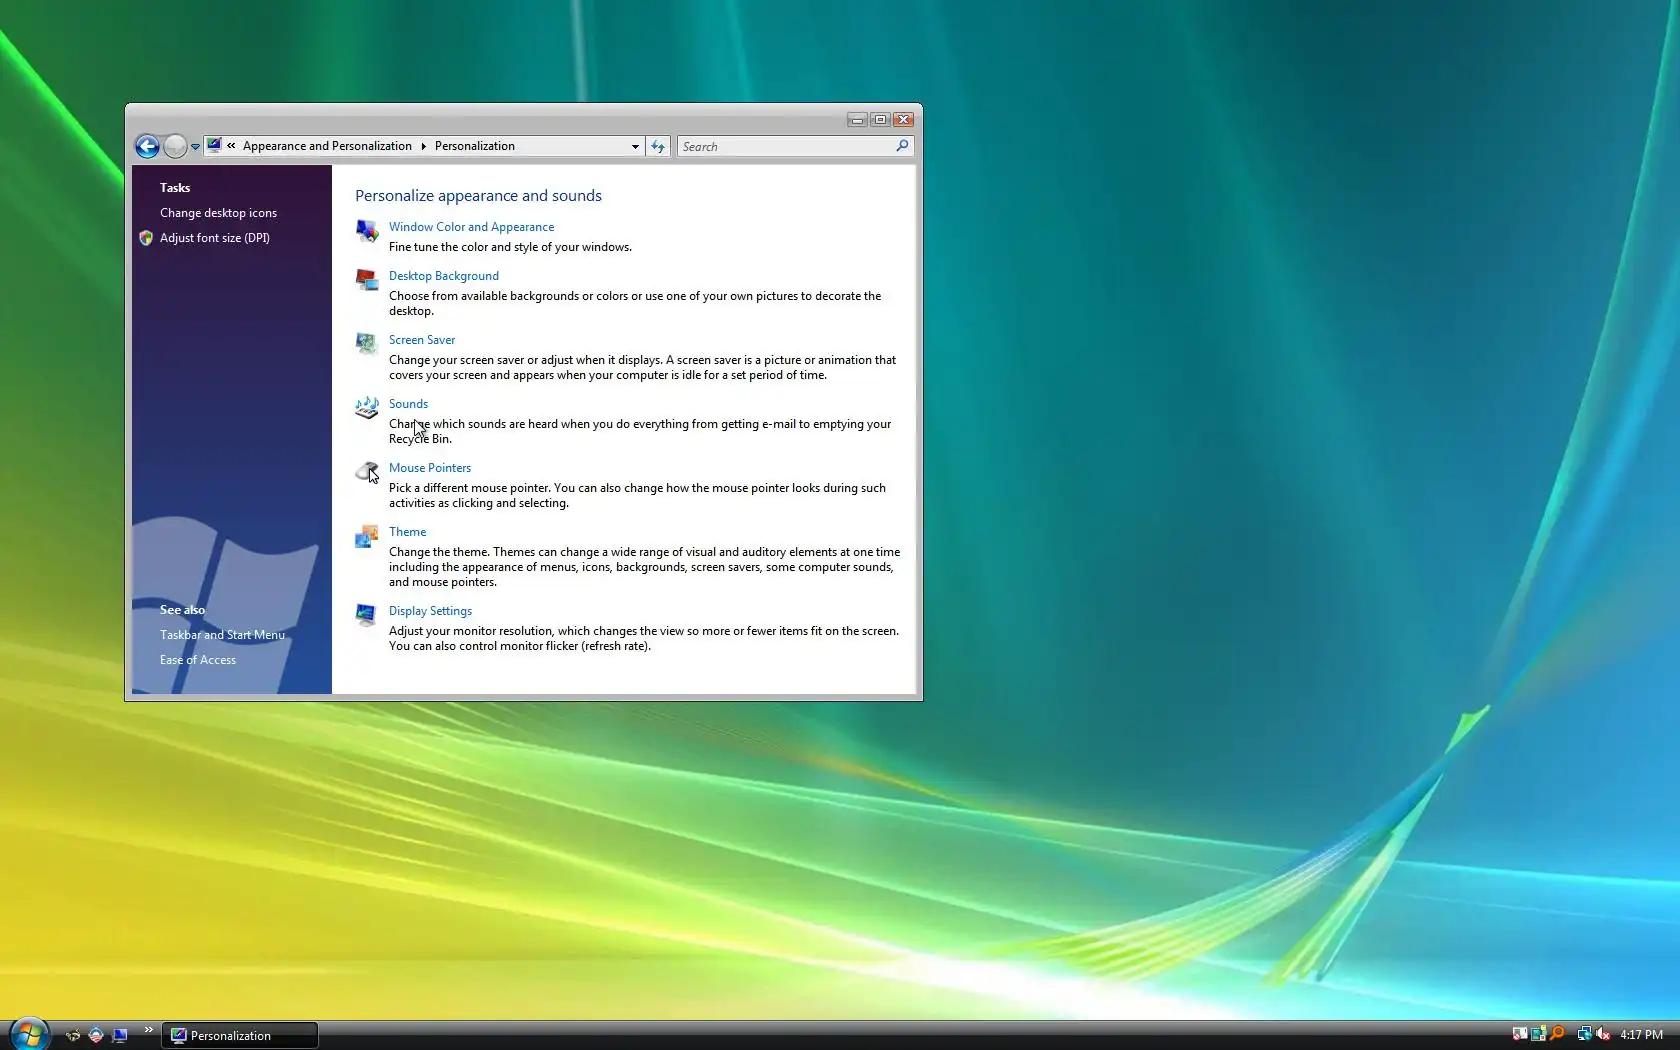Viewport: 1680px width, 1050px height.
Task: Click the See also heading
Action: [x=182, y=610]
